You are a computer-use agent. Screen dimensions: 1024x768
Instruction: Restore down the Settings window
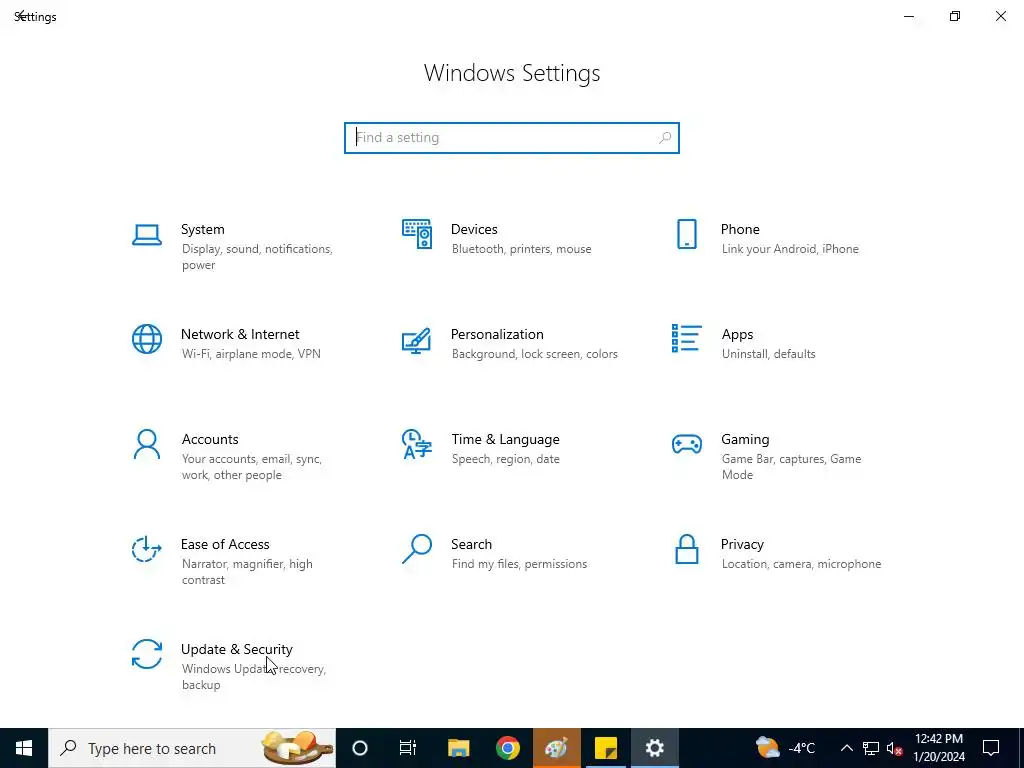955,16
